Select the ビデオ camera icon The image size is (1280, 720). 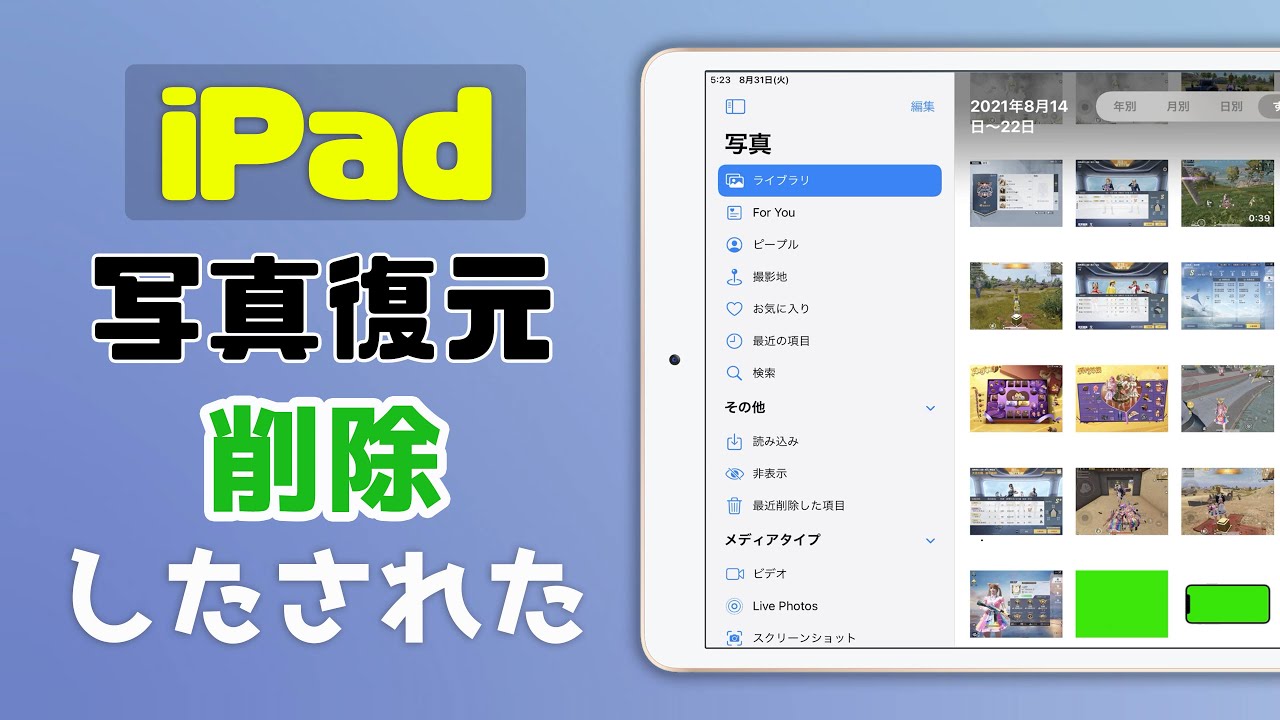click(x=735, y=573)
